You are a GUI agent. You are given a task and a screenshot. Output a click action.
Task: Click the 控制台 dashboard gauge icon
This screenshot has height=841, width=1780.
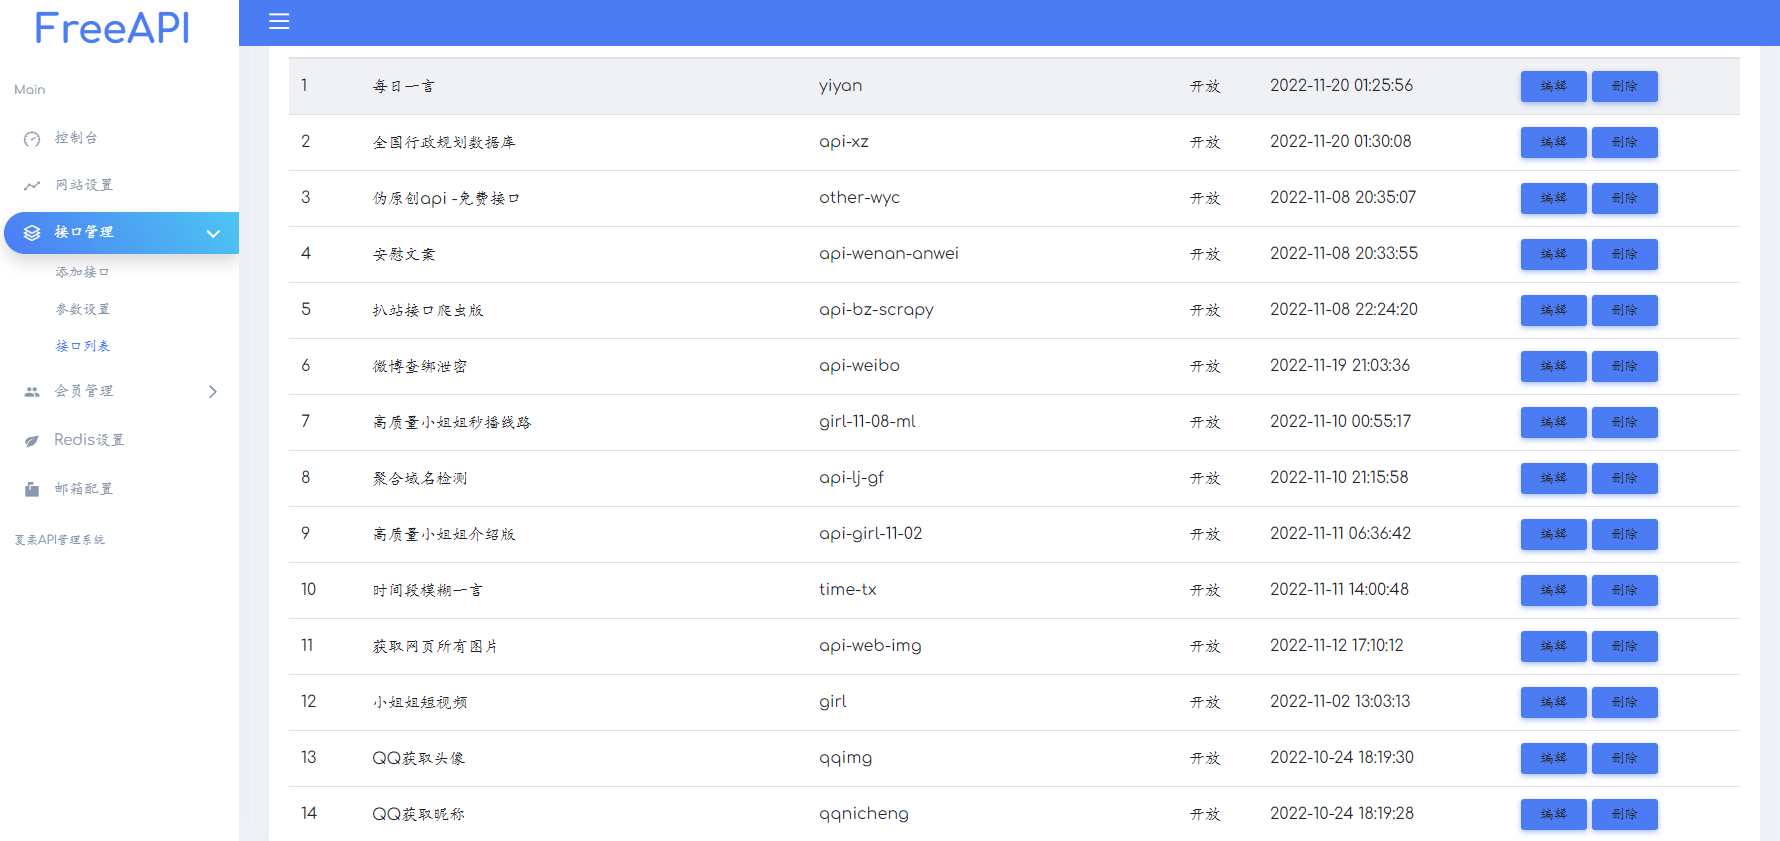32,139
